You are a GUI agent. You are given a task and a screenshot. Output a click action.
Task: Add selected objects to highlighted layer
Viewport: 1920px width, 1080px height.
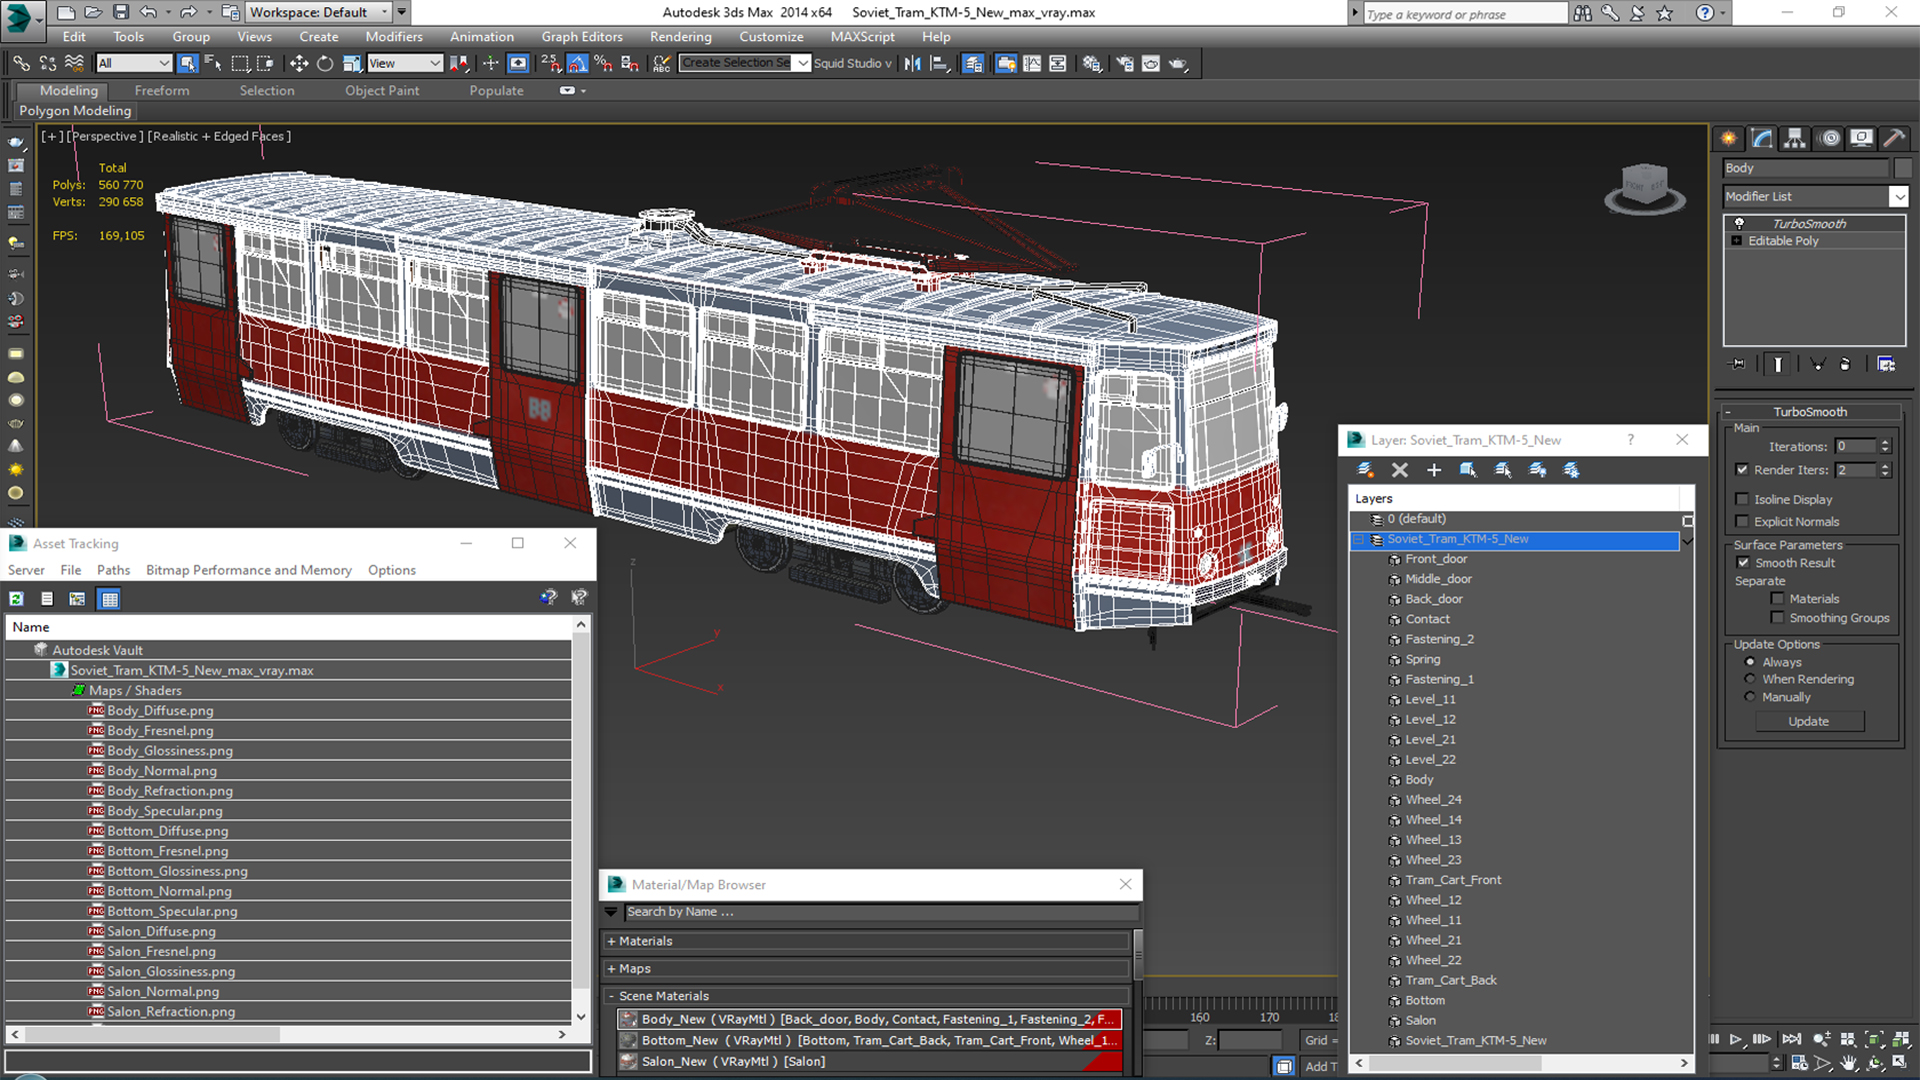point(1433,470)
